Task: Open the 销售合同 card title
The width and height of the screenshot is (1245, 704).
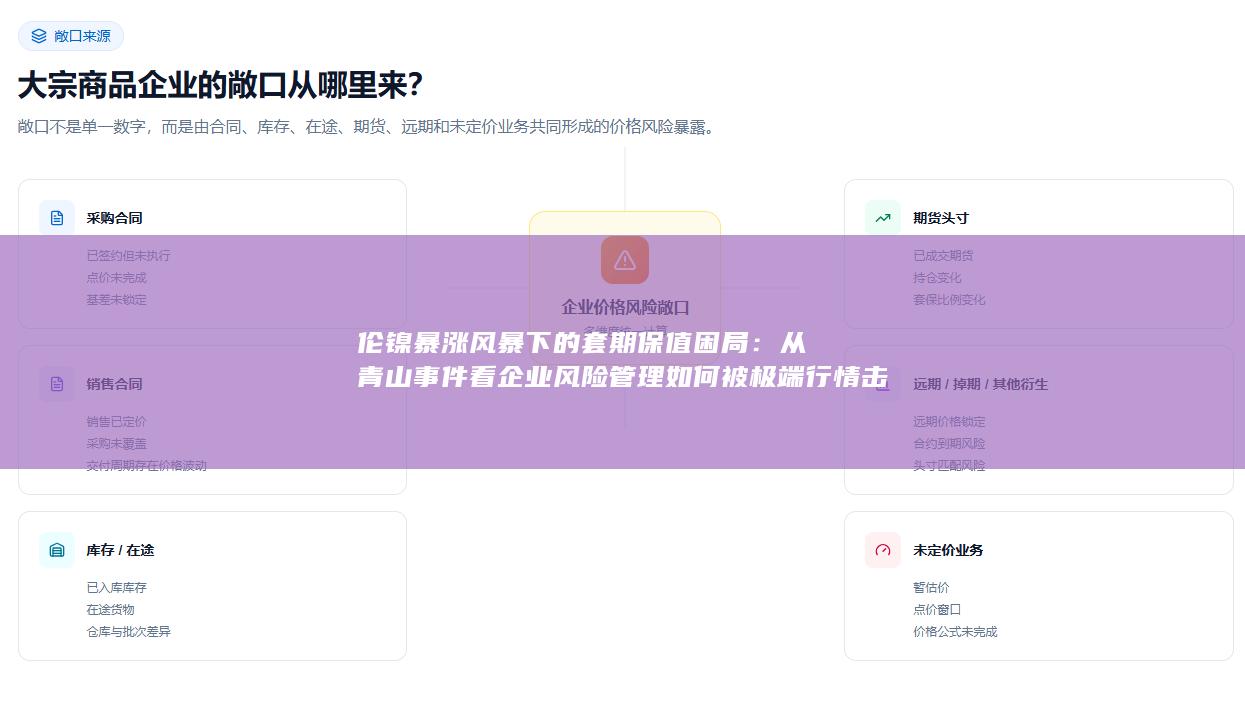Action: [115, 384]
